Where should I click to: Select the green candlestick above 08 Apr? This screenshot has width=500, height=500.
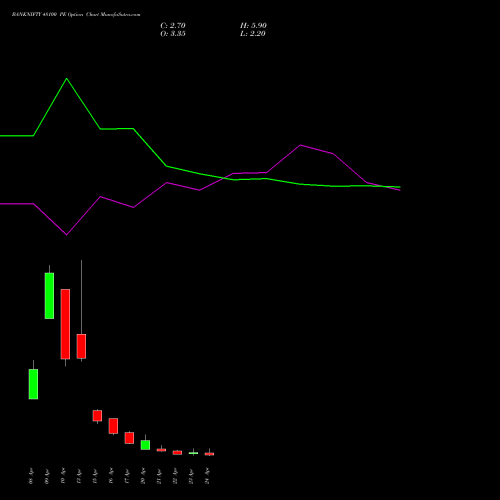tap(33, 384)
